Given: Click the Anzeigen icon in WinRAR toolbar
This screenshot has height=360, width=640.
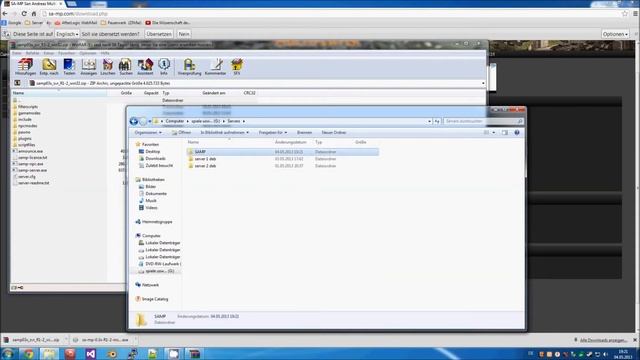Looking at the screenshot, I should 89,67.
